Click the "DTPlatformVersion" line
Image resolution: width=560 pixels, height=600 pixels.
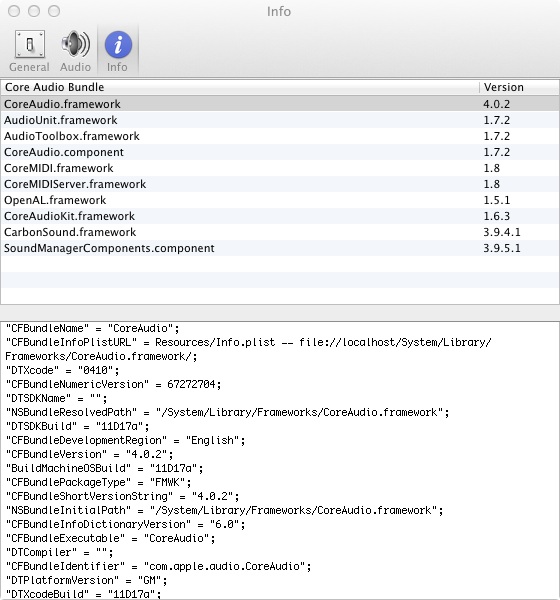[87, 580]
